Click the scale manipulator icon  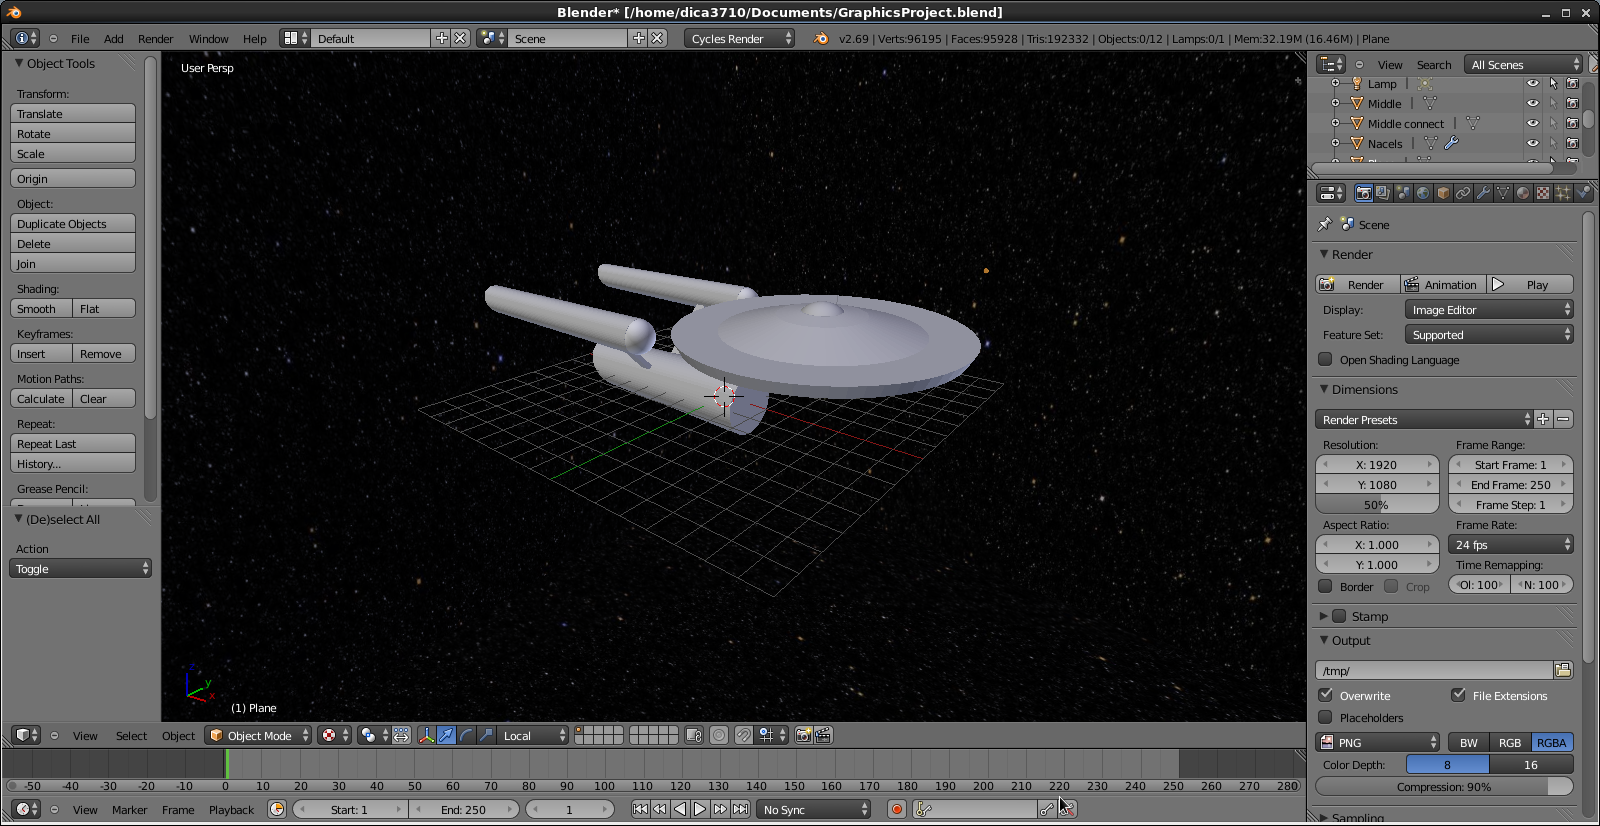click(x=486, y=735)
